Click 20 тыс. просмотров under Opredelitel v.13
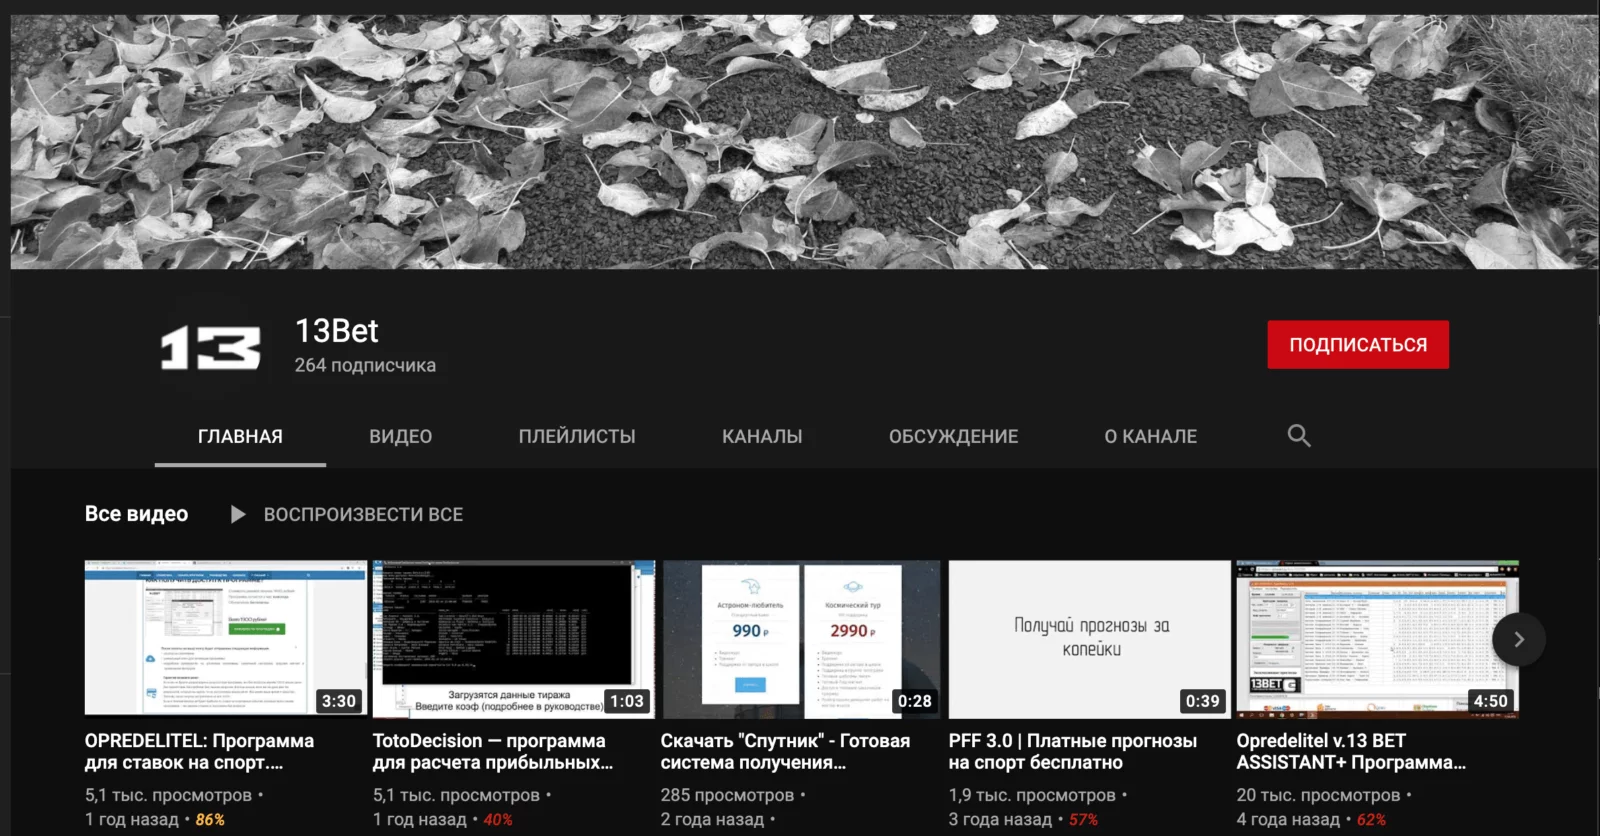Screen dimensions: 1600x836 [x=1318, y=795]
